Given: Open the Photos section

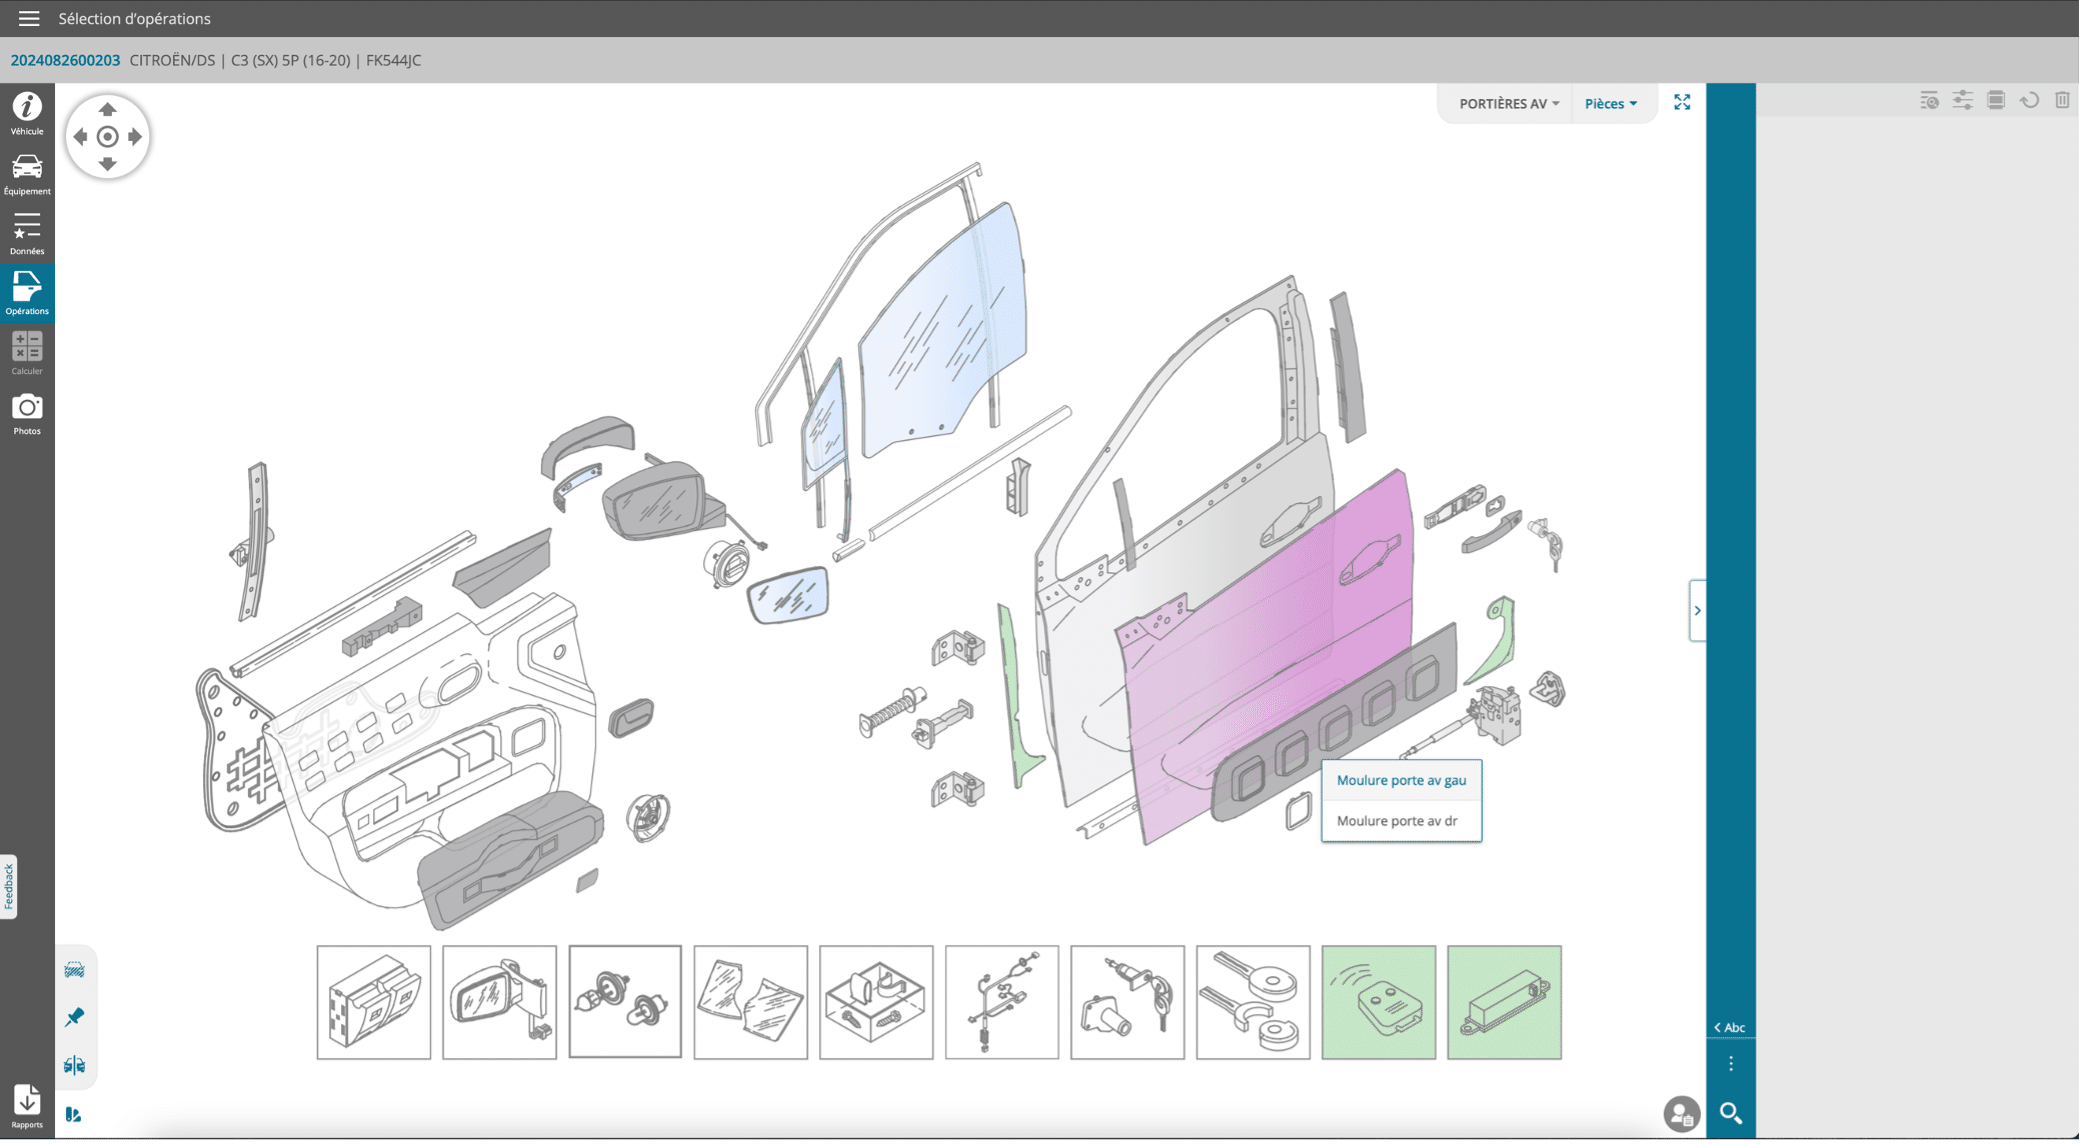Looking at the screenshot, I should pos(27,413).
